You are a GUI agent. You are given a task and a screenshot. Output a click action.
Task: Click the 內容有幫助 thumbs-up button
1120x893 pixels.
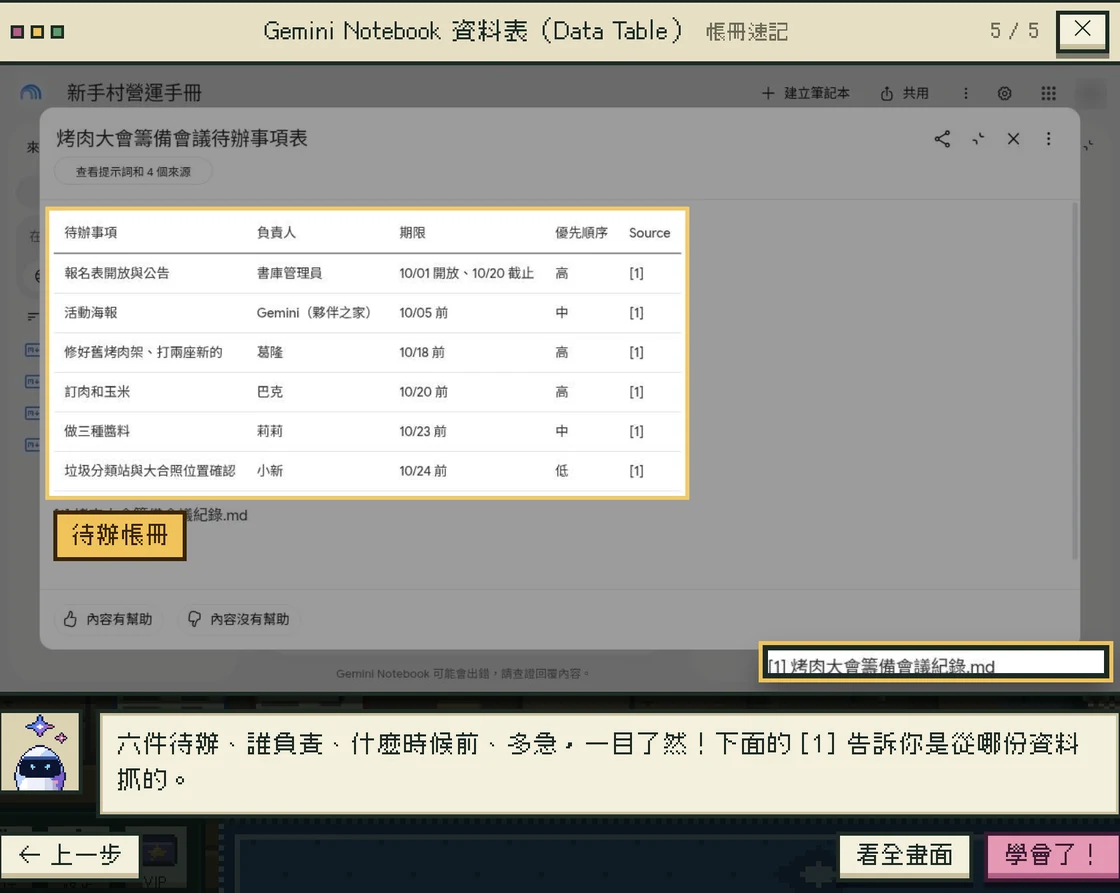pos(109,619)
